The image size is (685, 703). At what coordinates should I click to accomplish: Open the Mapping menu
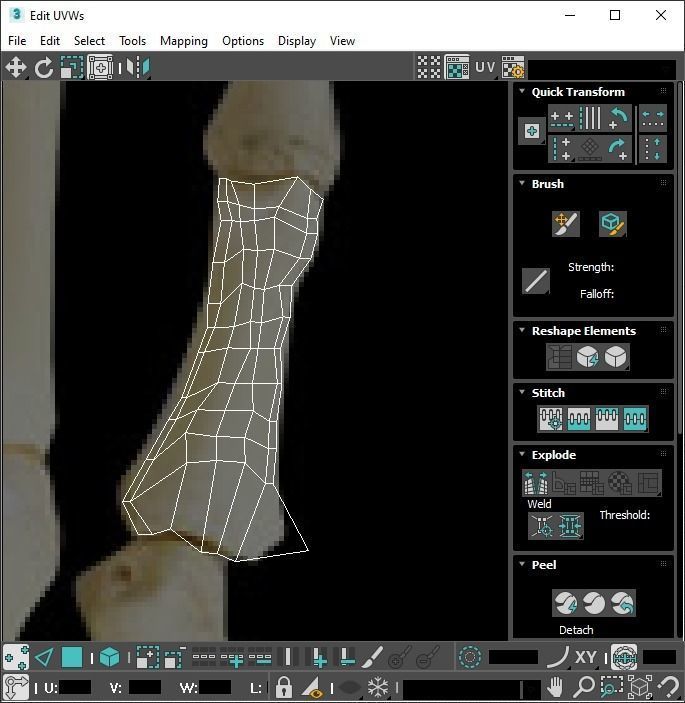(184, 41)
